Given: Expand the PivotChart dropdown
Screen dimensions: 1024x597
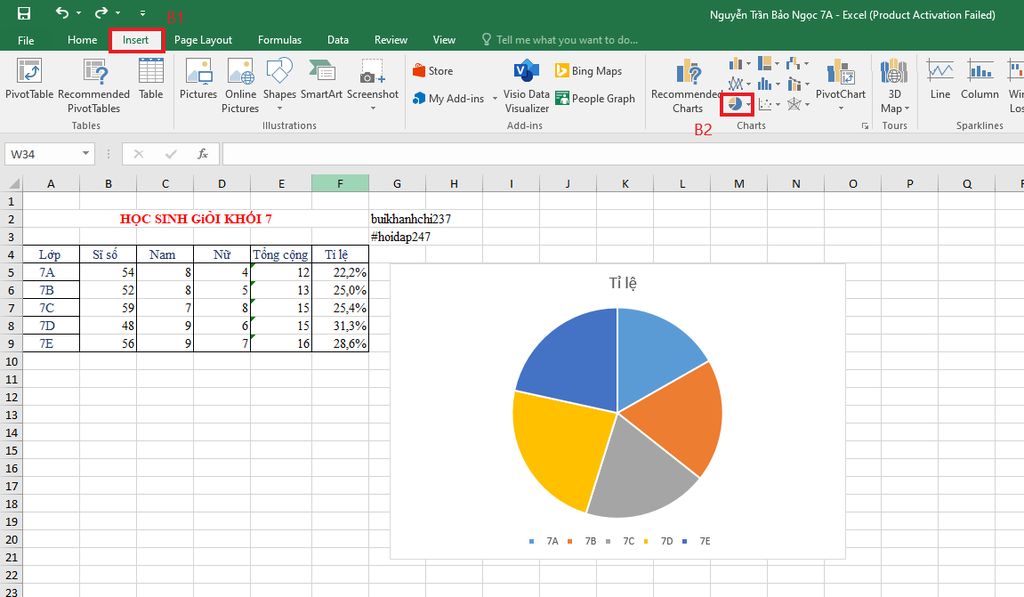Looking at the screenshot, I should [x=840, y=108].
